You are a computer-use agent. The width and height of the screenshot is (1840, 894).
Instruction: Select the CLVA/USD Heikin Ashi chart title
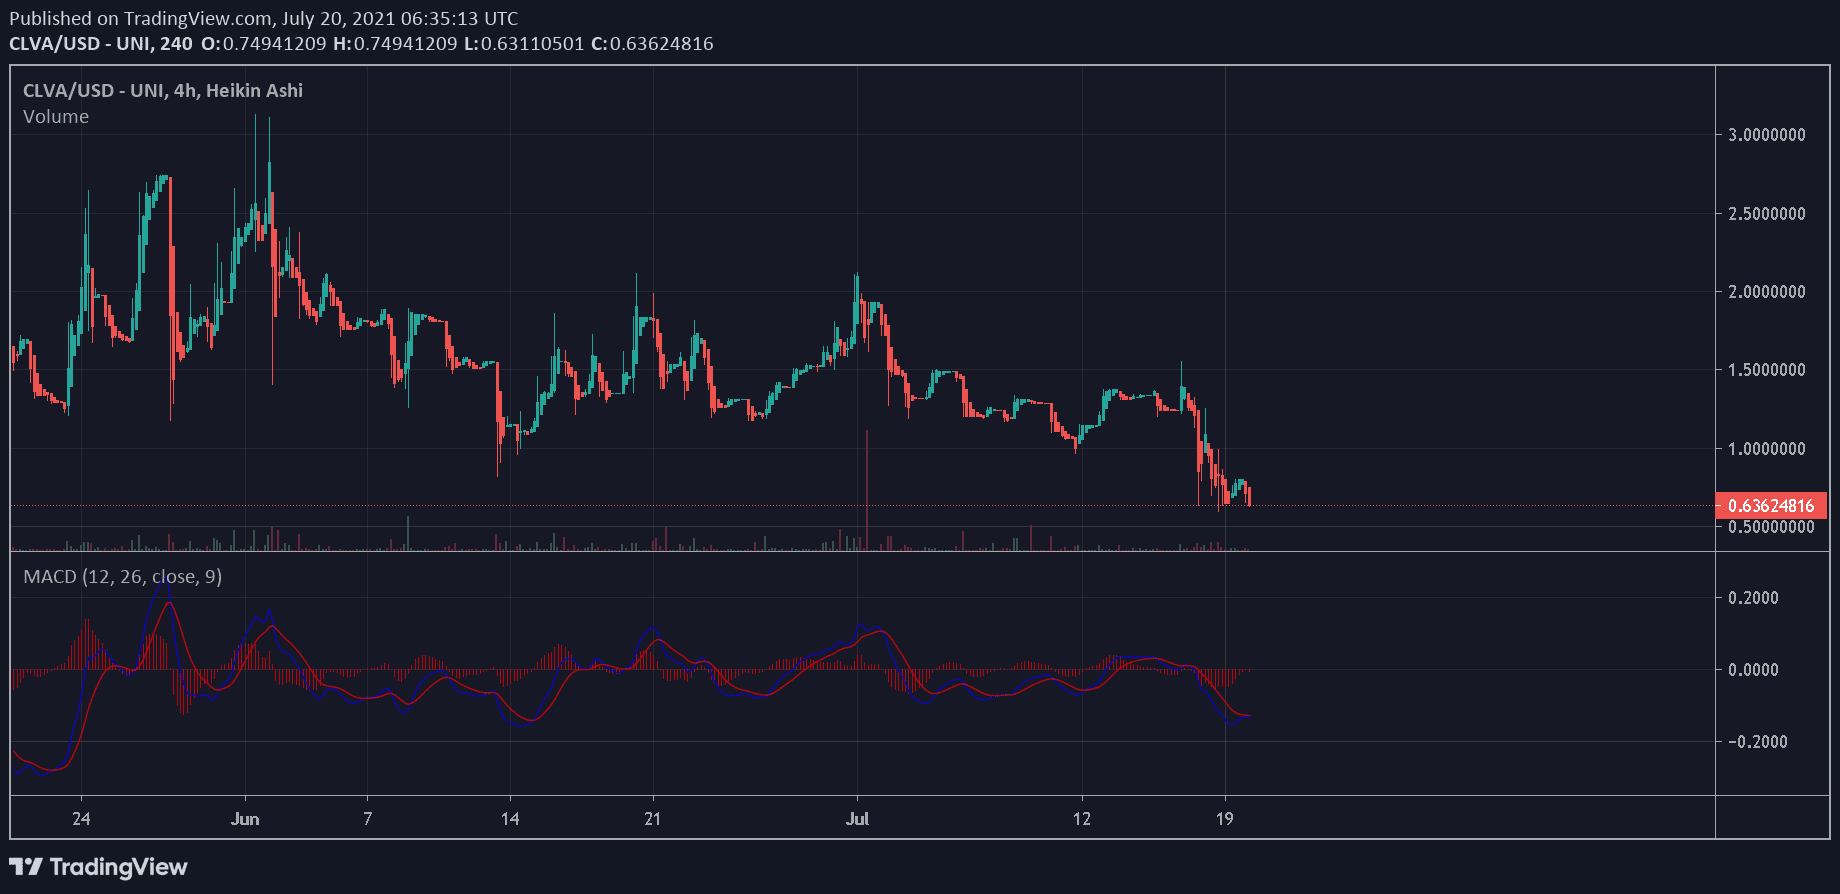tap(163, 91)
